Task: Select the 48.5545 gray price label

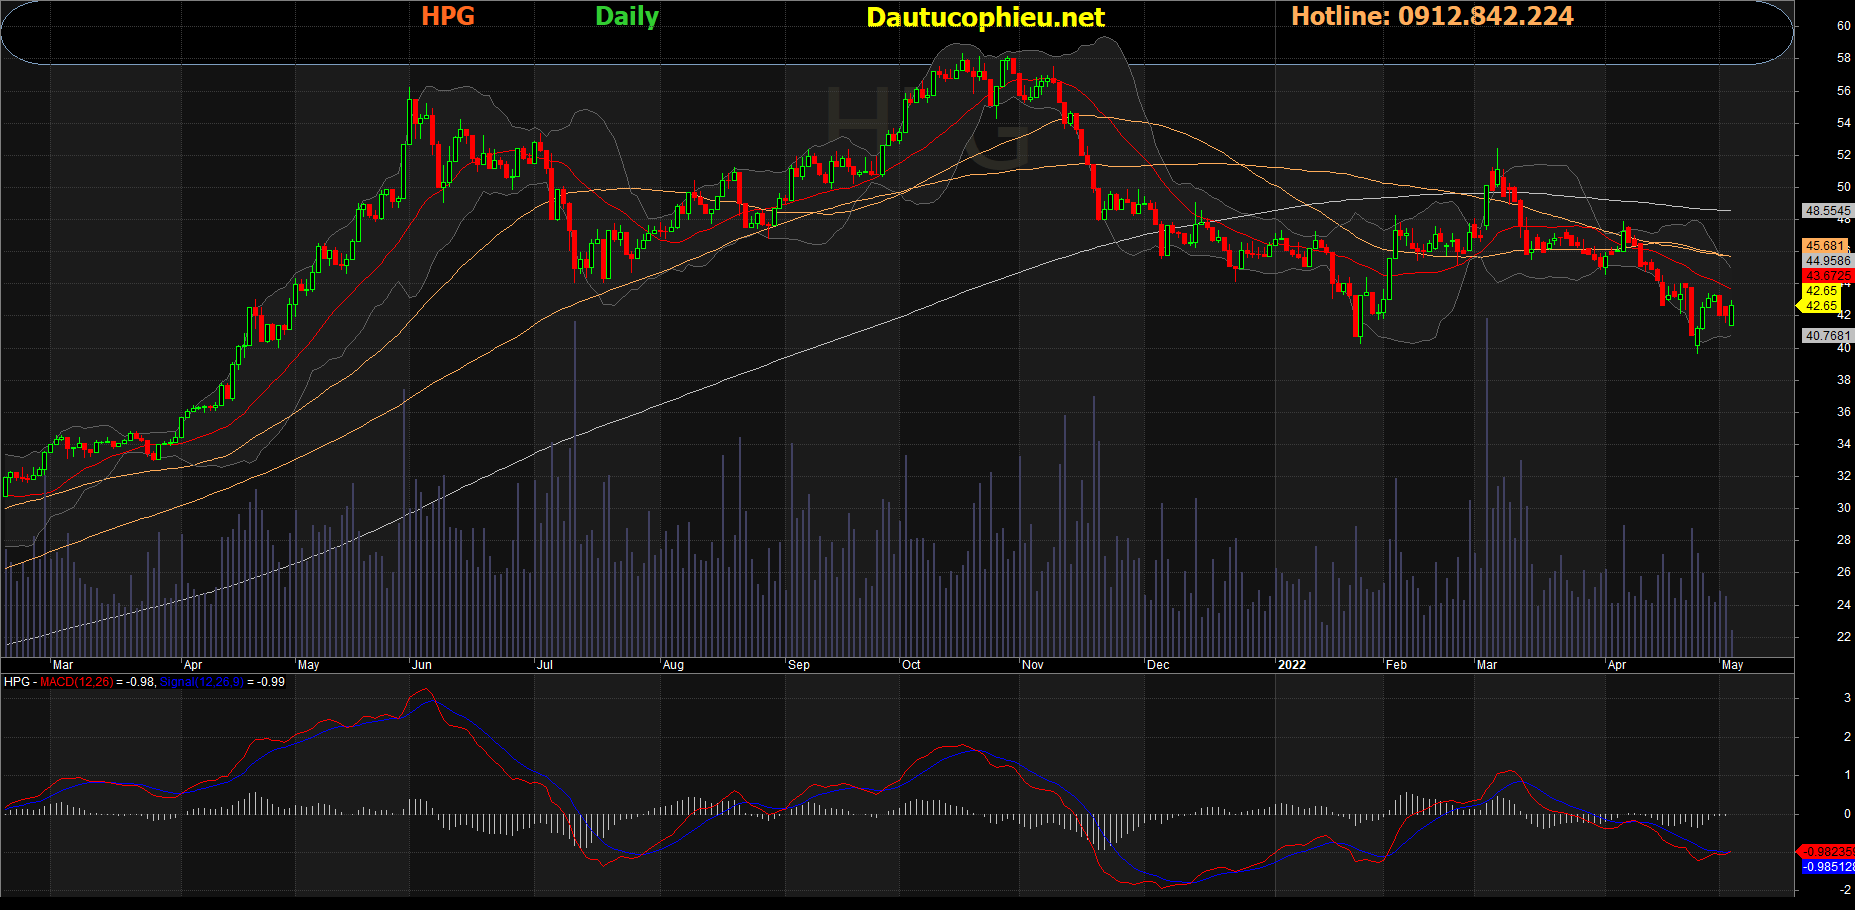Action: click(x=1827, y=211)
